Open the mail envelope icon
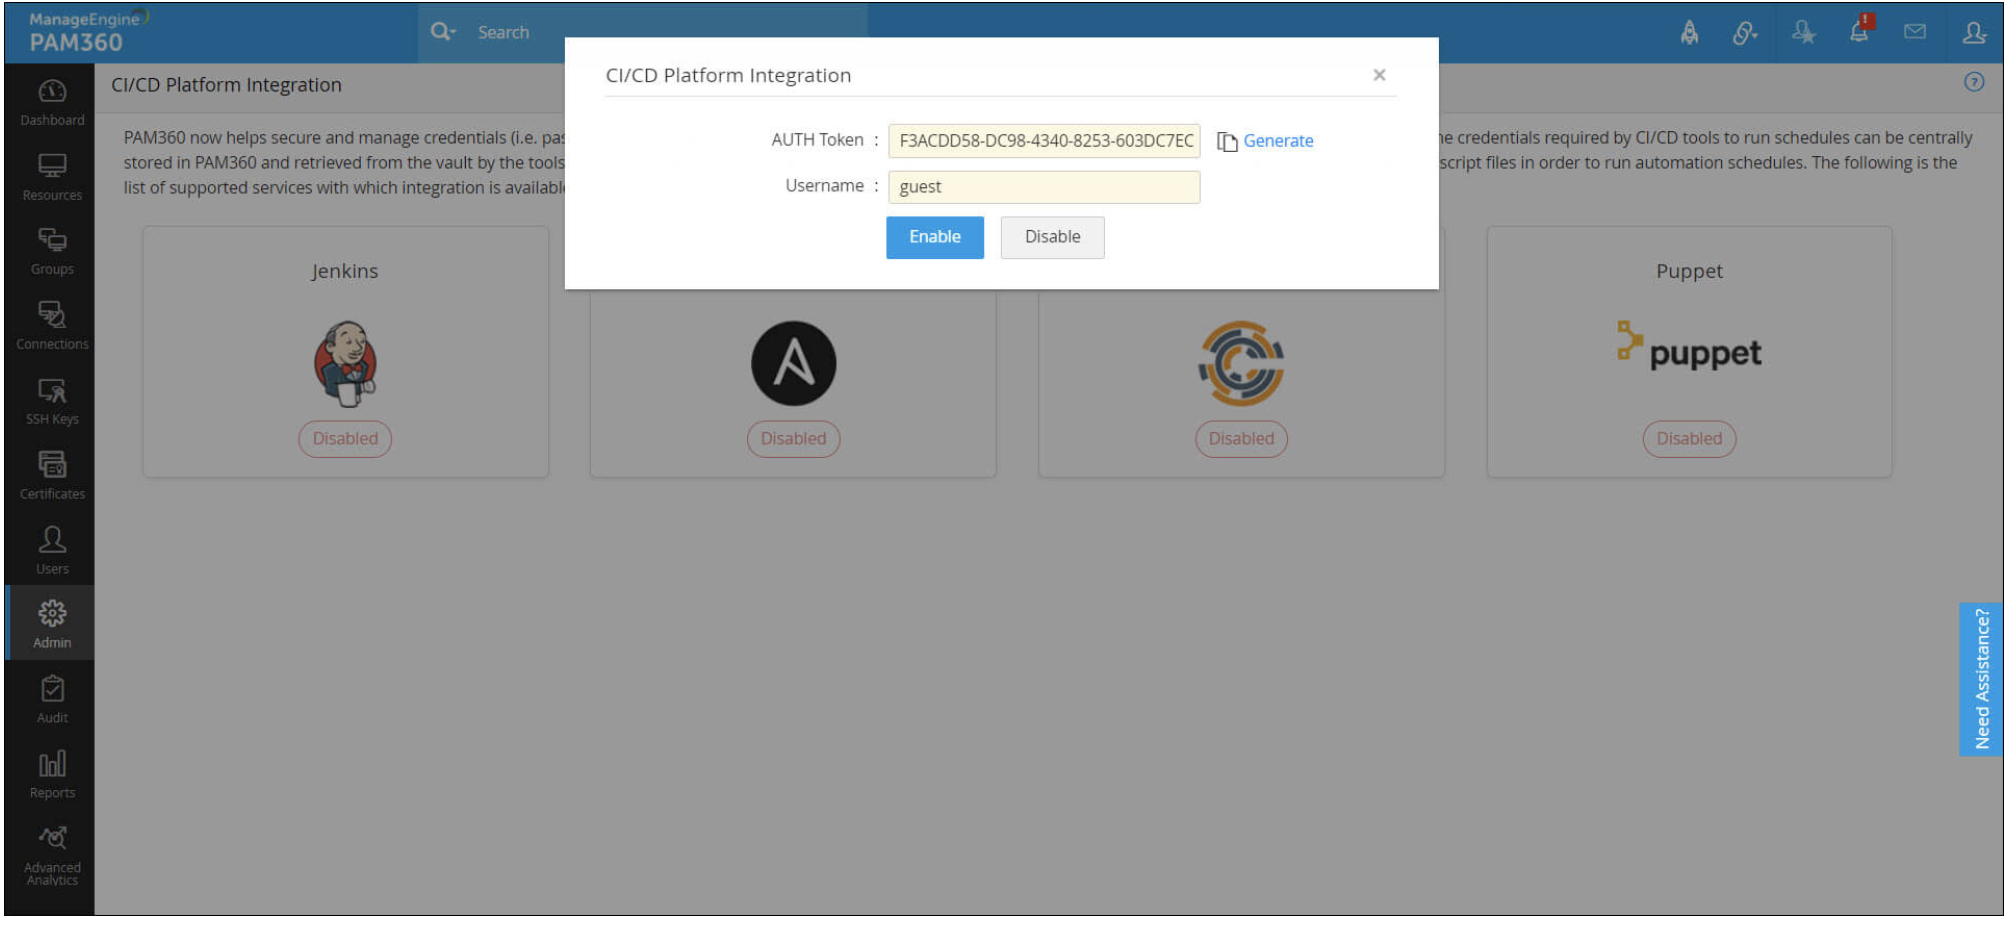 click(x=1915, y=32)
